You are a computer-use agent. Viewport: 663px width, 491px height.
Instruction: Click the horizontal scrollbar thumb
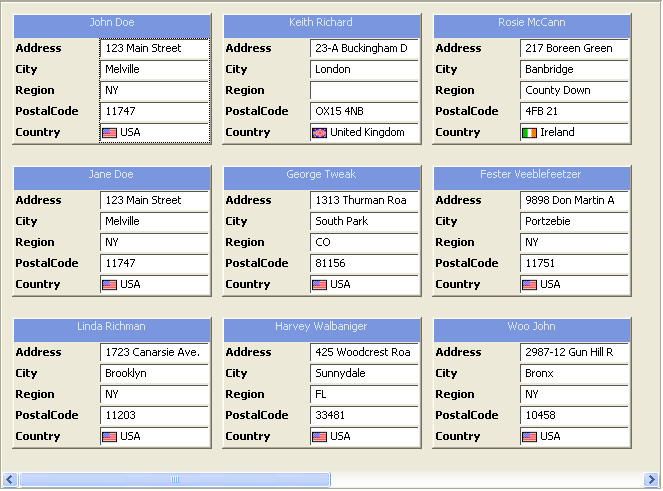(x=175, y=480)
